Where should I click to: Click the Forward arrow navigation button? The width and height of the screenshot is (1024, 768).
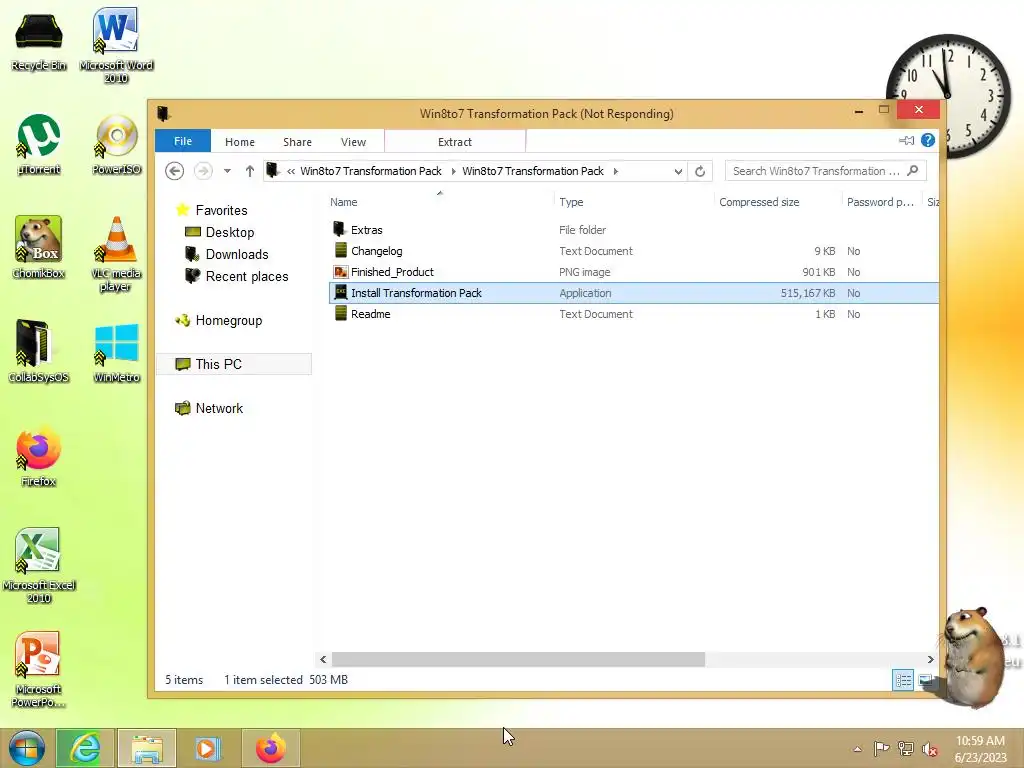click(203, 171)
